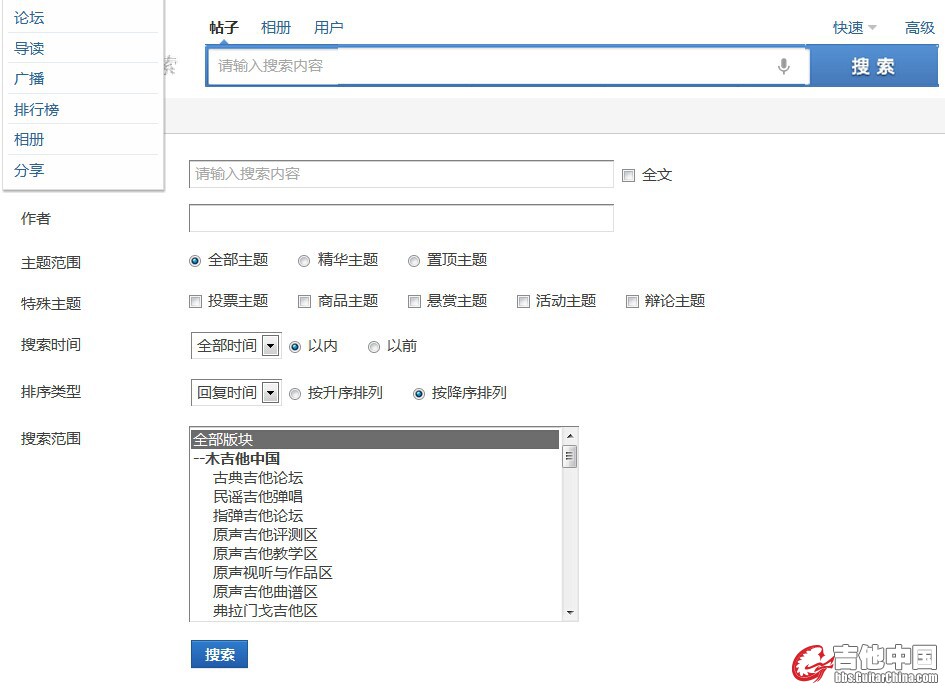Screen dimensions: 945x693
Task: Open the 快速 dropdown arrow
Action: point(872,28)
